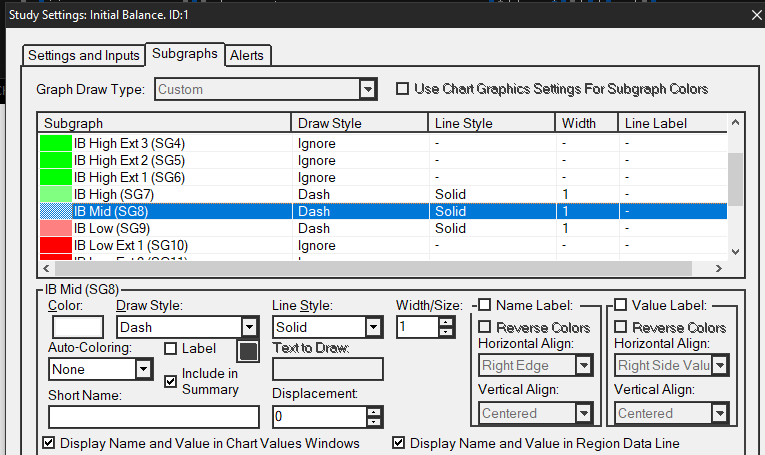The height and width of the screenshot is (455, 765).
Task: Click the dark label color square button
Action: pos(247,351)
